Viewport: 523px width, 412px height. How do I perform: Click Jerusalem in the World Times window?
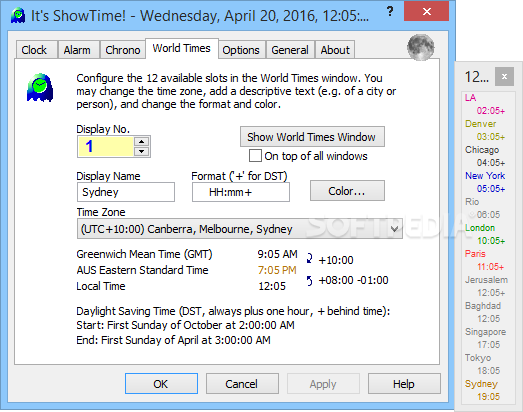click(487, 280)
